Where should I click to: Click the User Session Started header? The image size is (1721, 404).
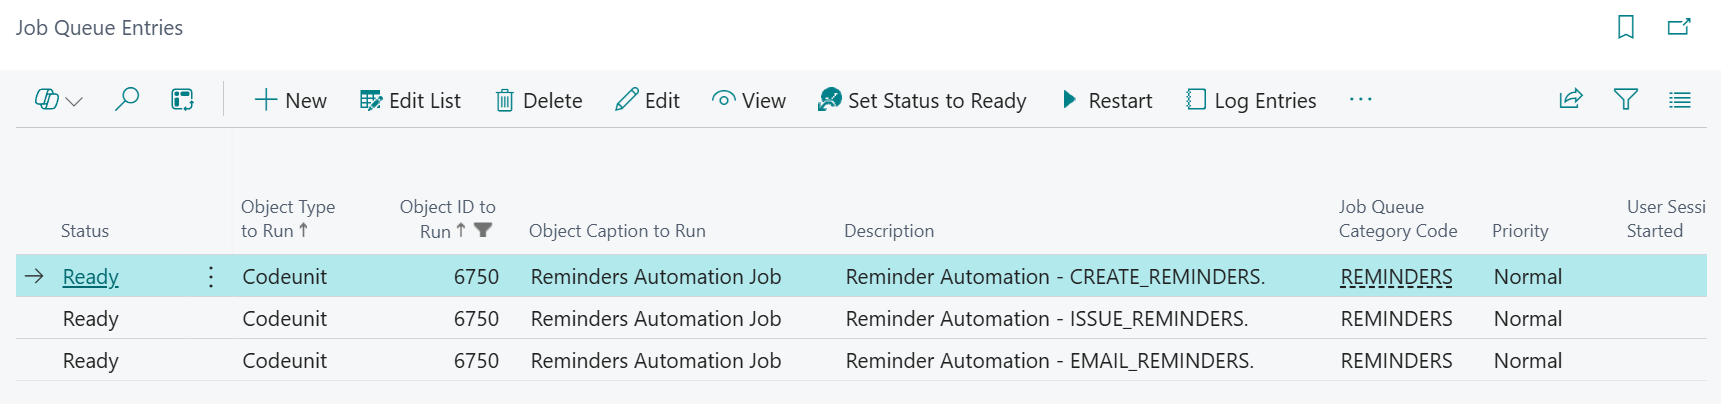pos(1666,219)
